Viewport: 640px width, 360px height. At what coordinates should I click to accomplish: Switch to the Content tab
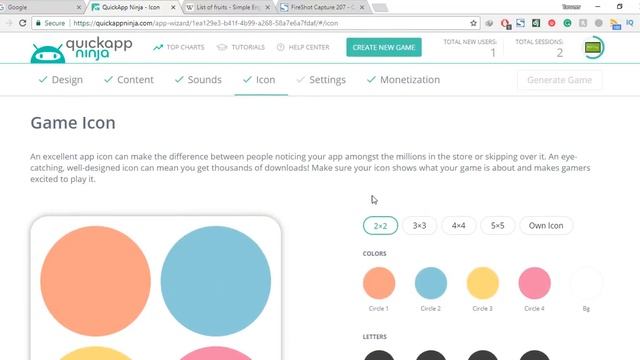click(129, 80)
